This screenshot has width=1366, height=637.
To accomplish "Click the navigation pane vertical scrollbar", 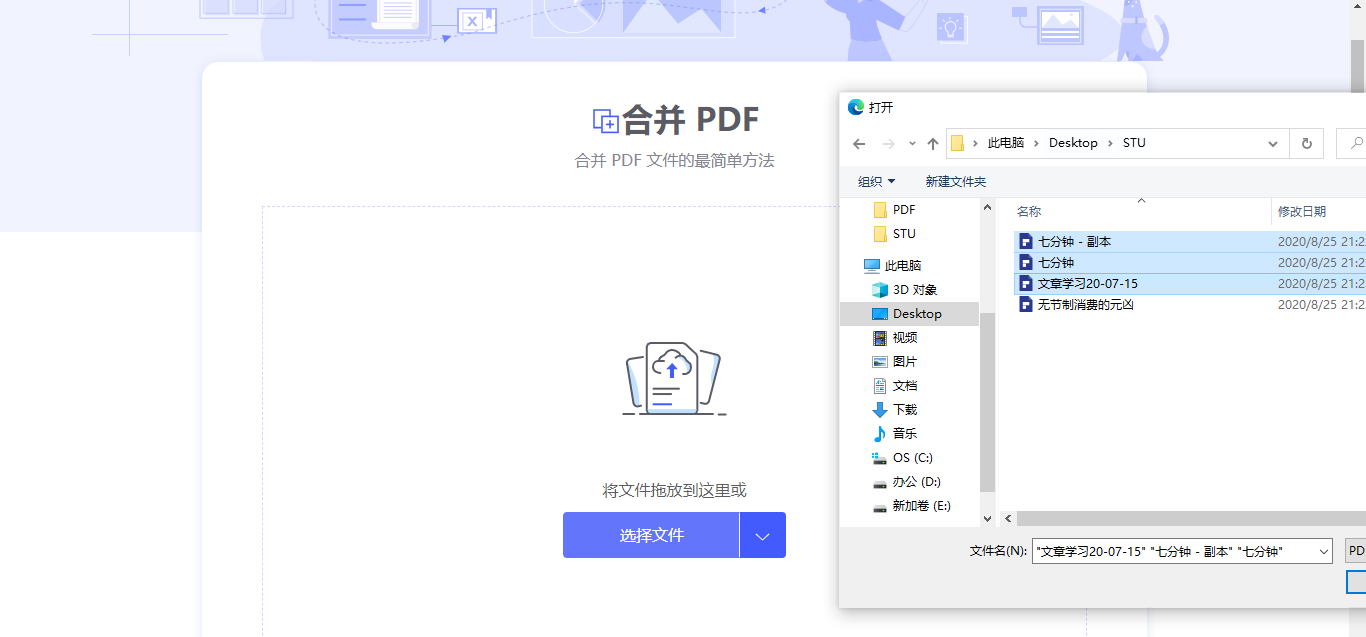I will click(987, 400).
